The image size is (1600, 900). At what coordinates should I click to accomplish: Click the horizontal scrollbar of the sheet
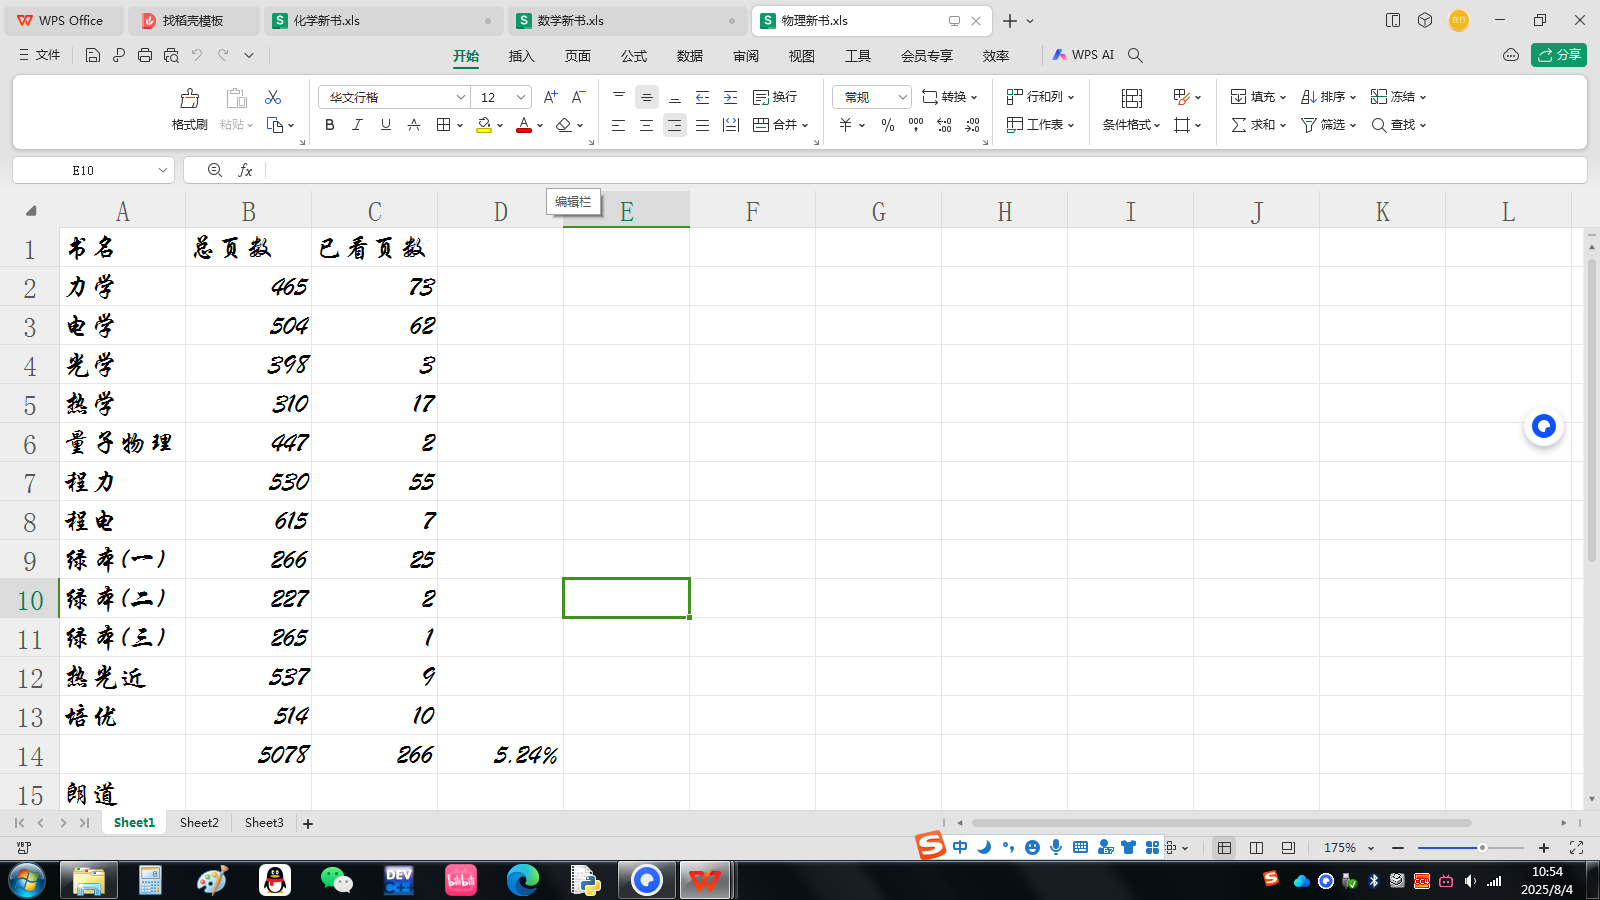[1221, 823]
